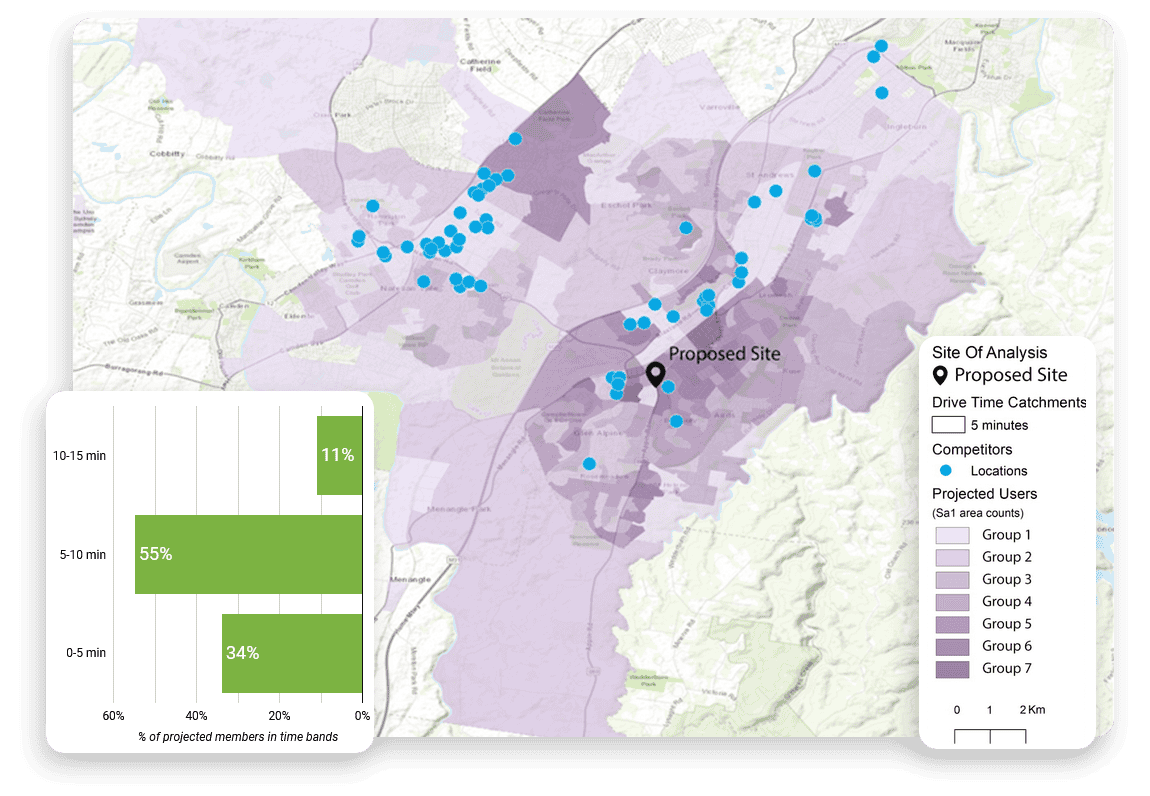
Task: Click the '(Sa1 area counts)' legend note
Action: pos(978,513)
